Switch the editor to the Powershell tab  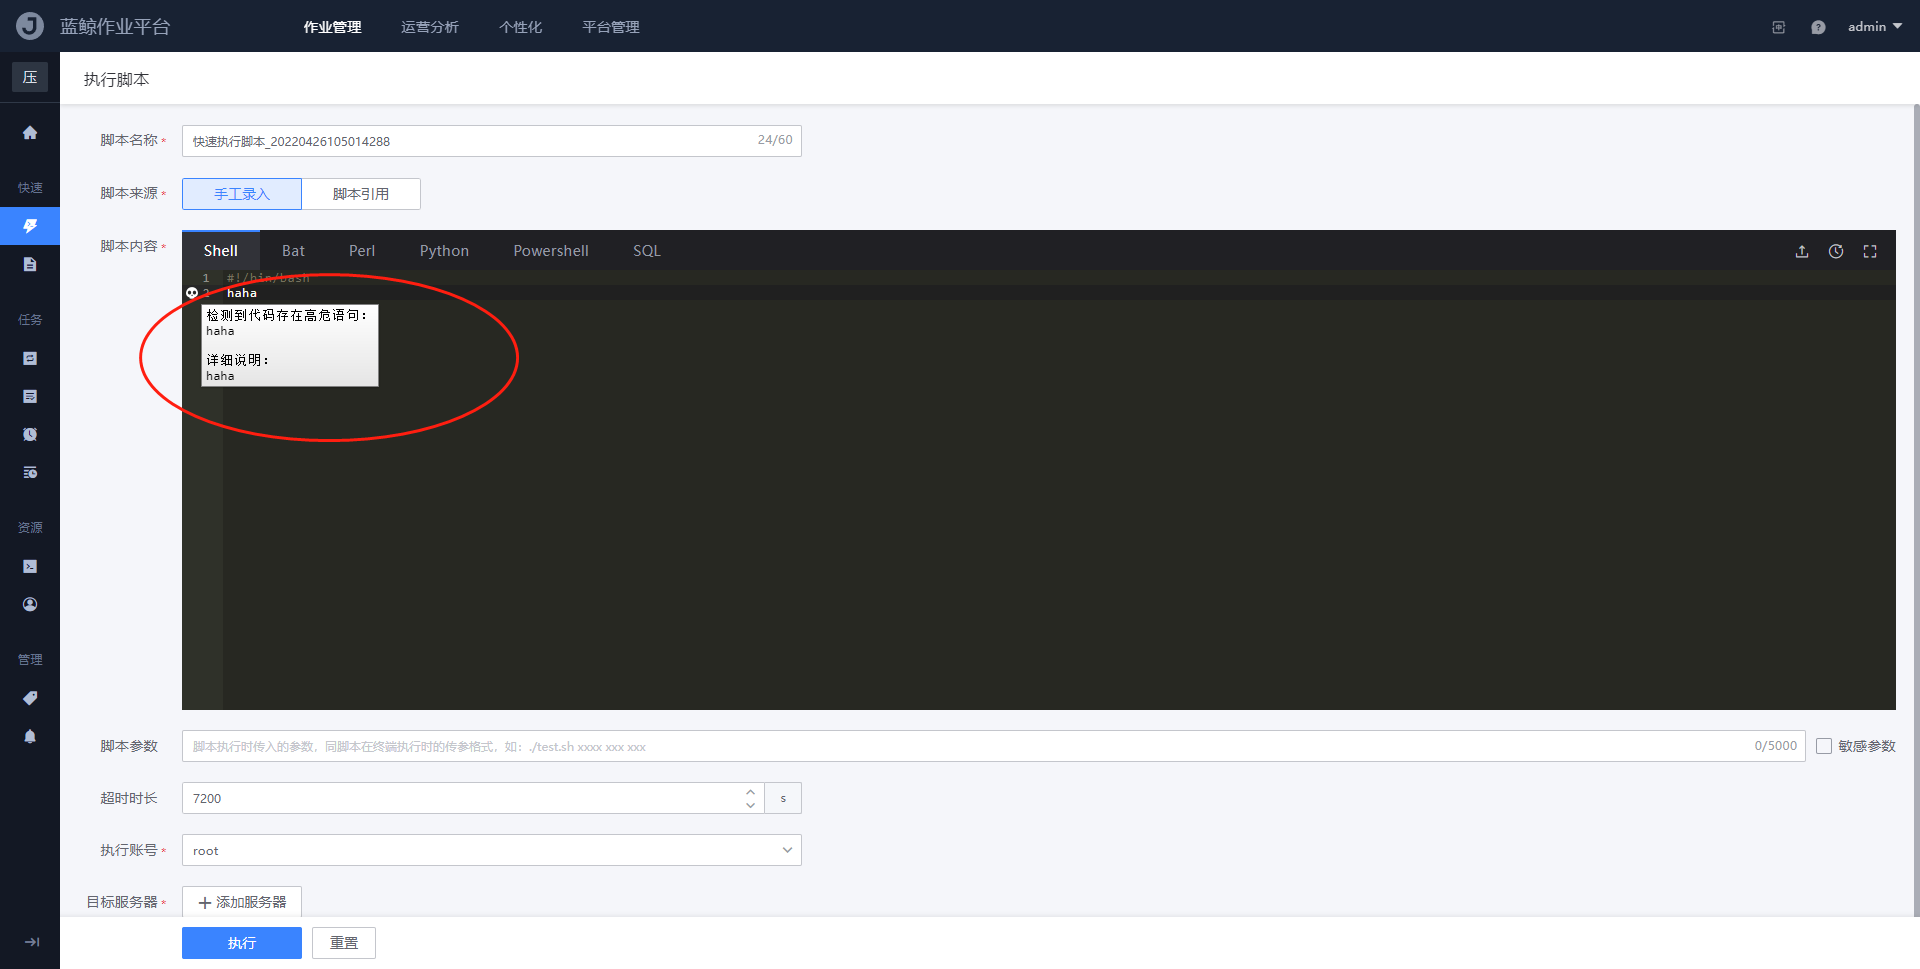(551, 251)
